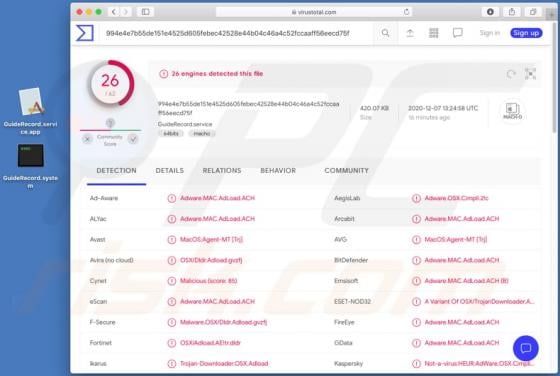Screen dimensions: 560x376
Task: Open the apps grid icon
Action: (x=434, y=33)
